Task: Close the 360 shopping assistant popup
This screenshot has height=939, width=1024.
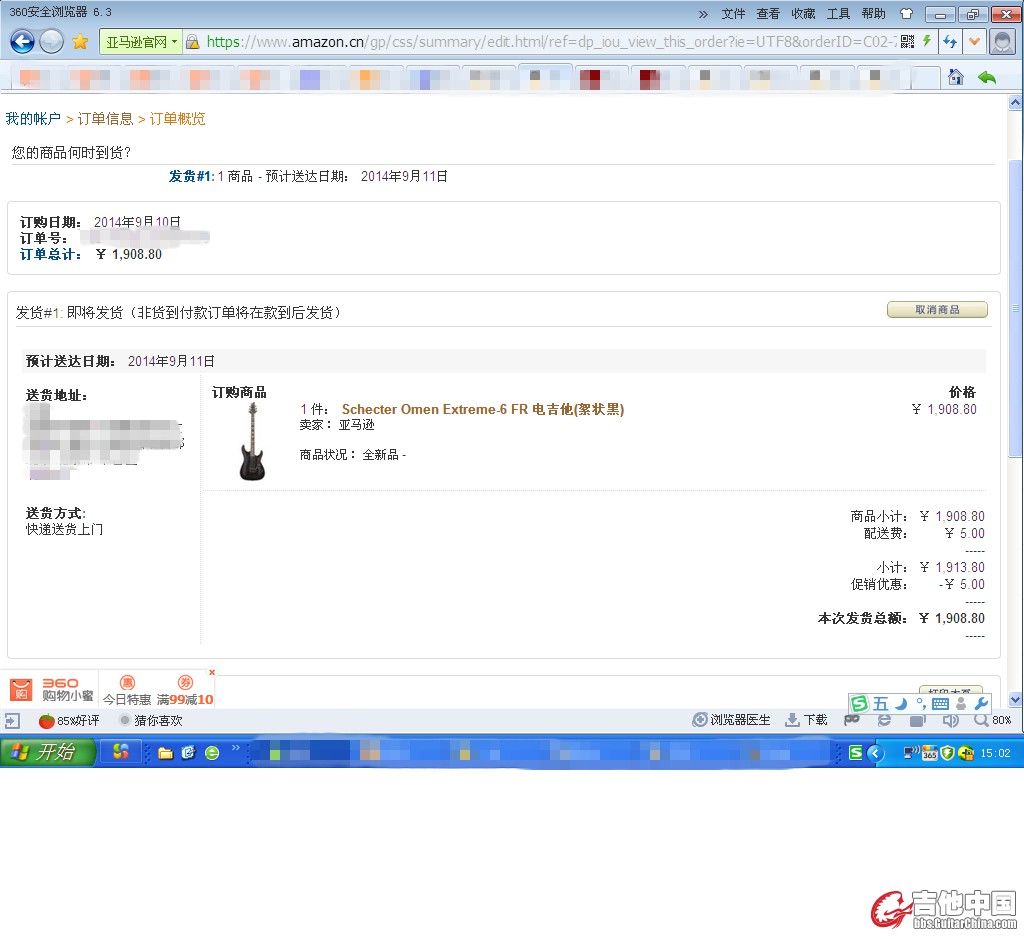Action: [212, 672]
